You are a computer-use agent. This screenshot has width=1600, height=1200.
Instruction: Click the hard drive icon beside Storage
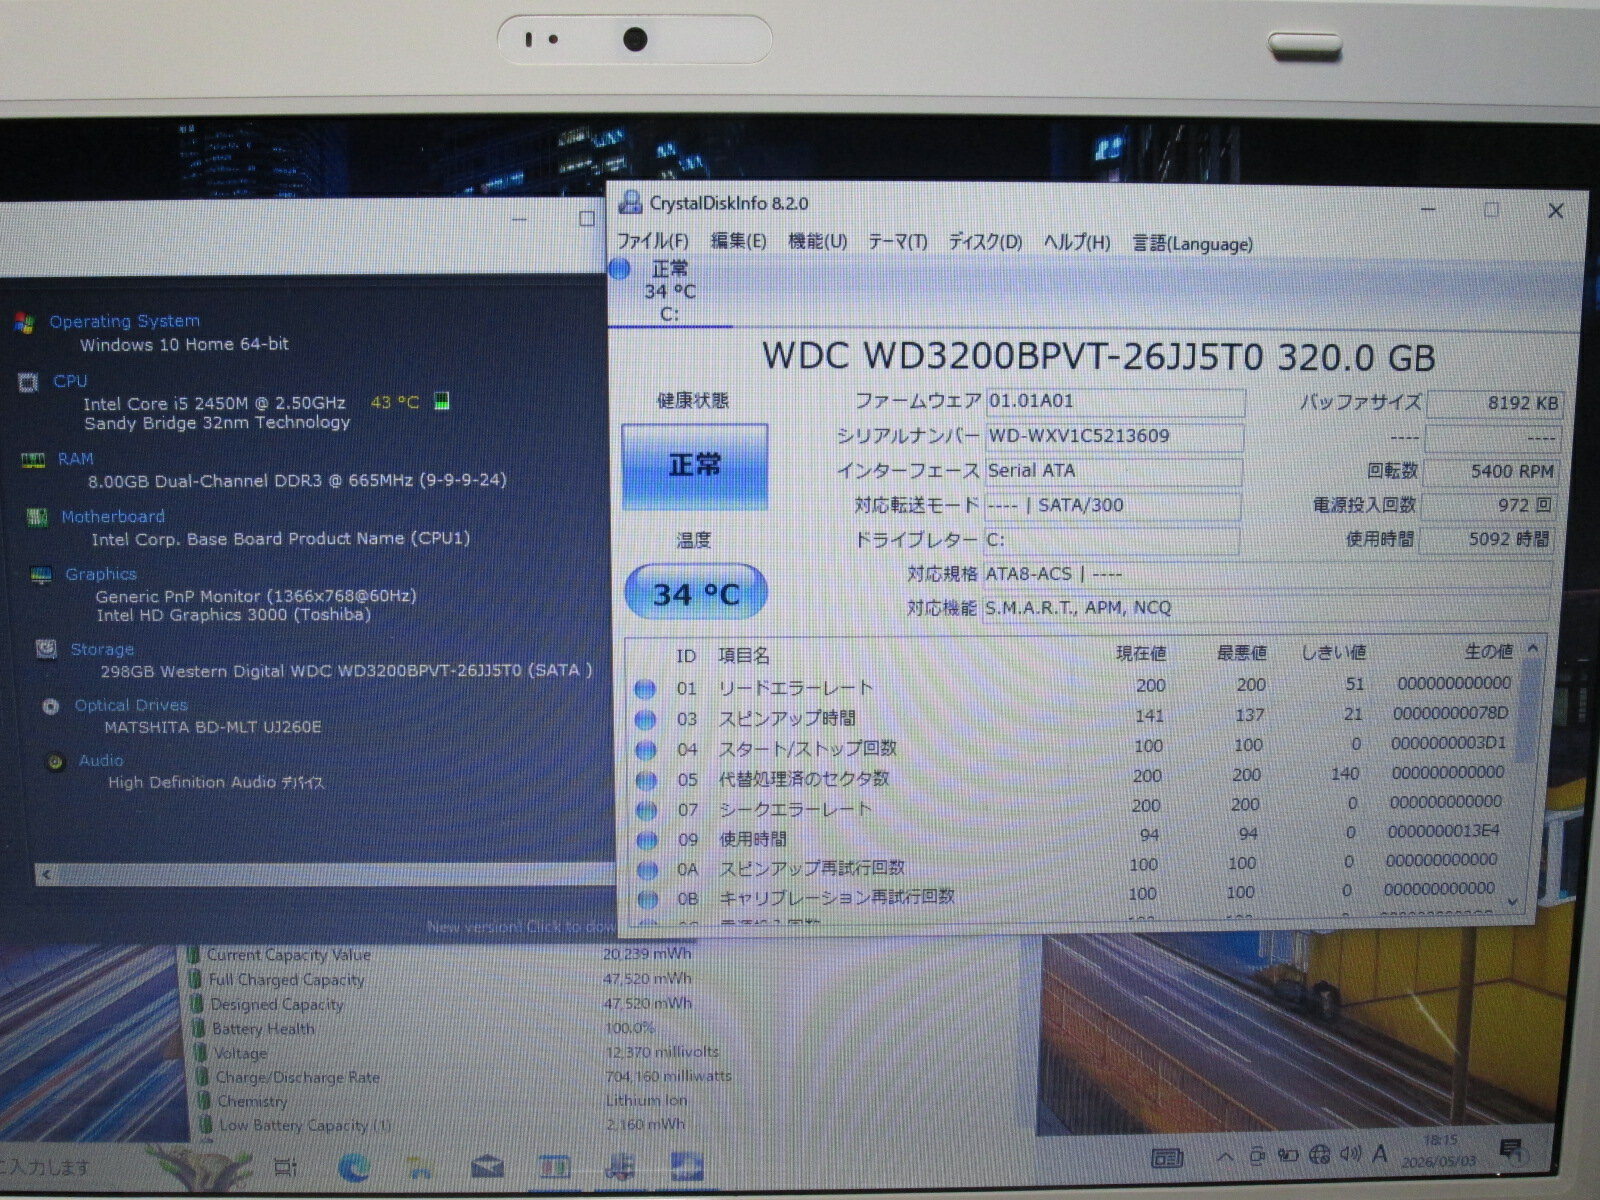pos(46,650)
